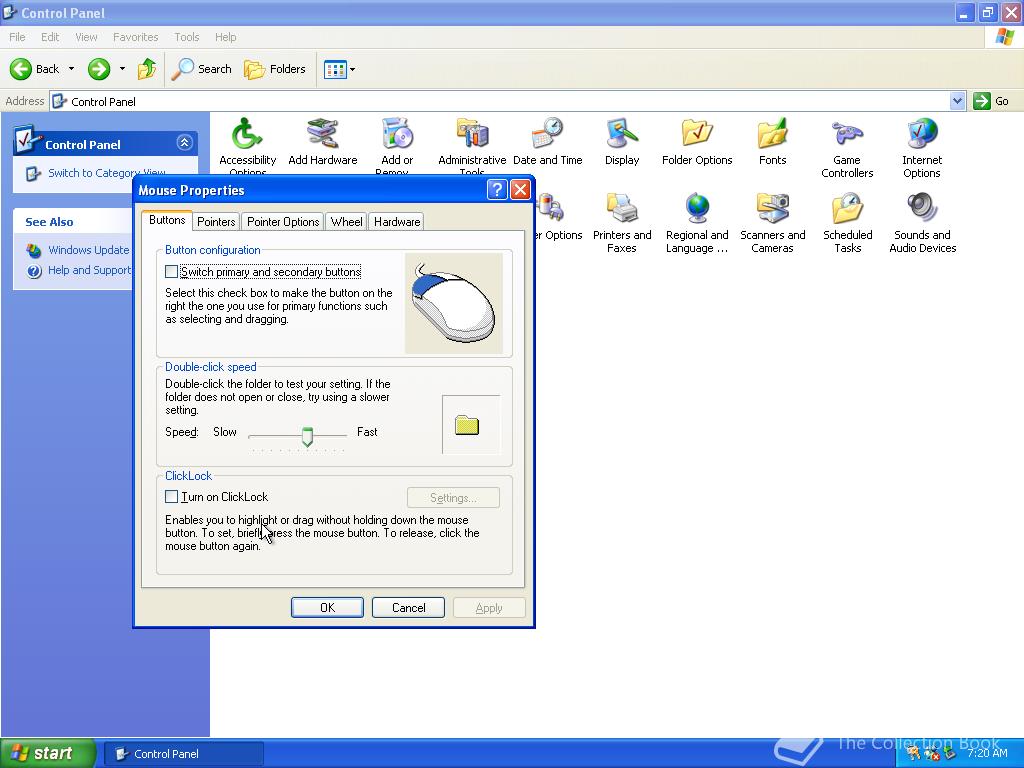
Task: Open the Scheduled Tasks icon
Action: pos(847,209)
